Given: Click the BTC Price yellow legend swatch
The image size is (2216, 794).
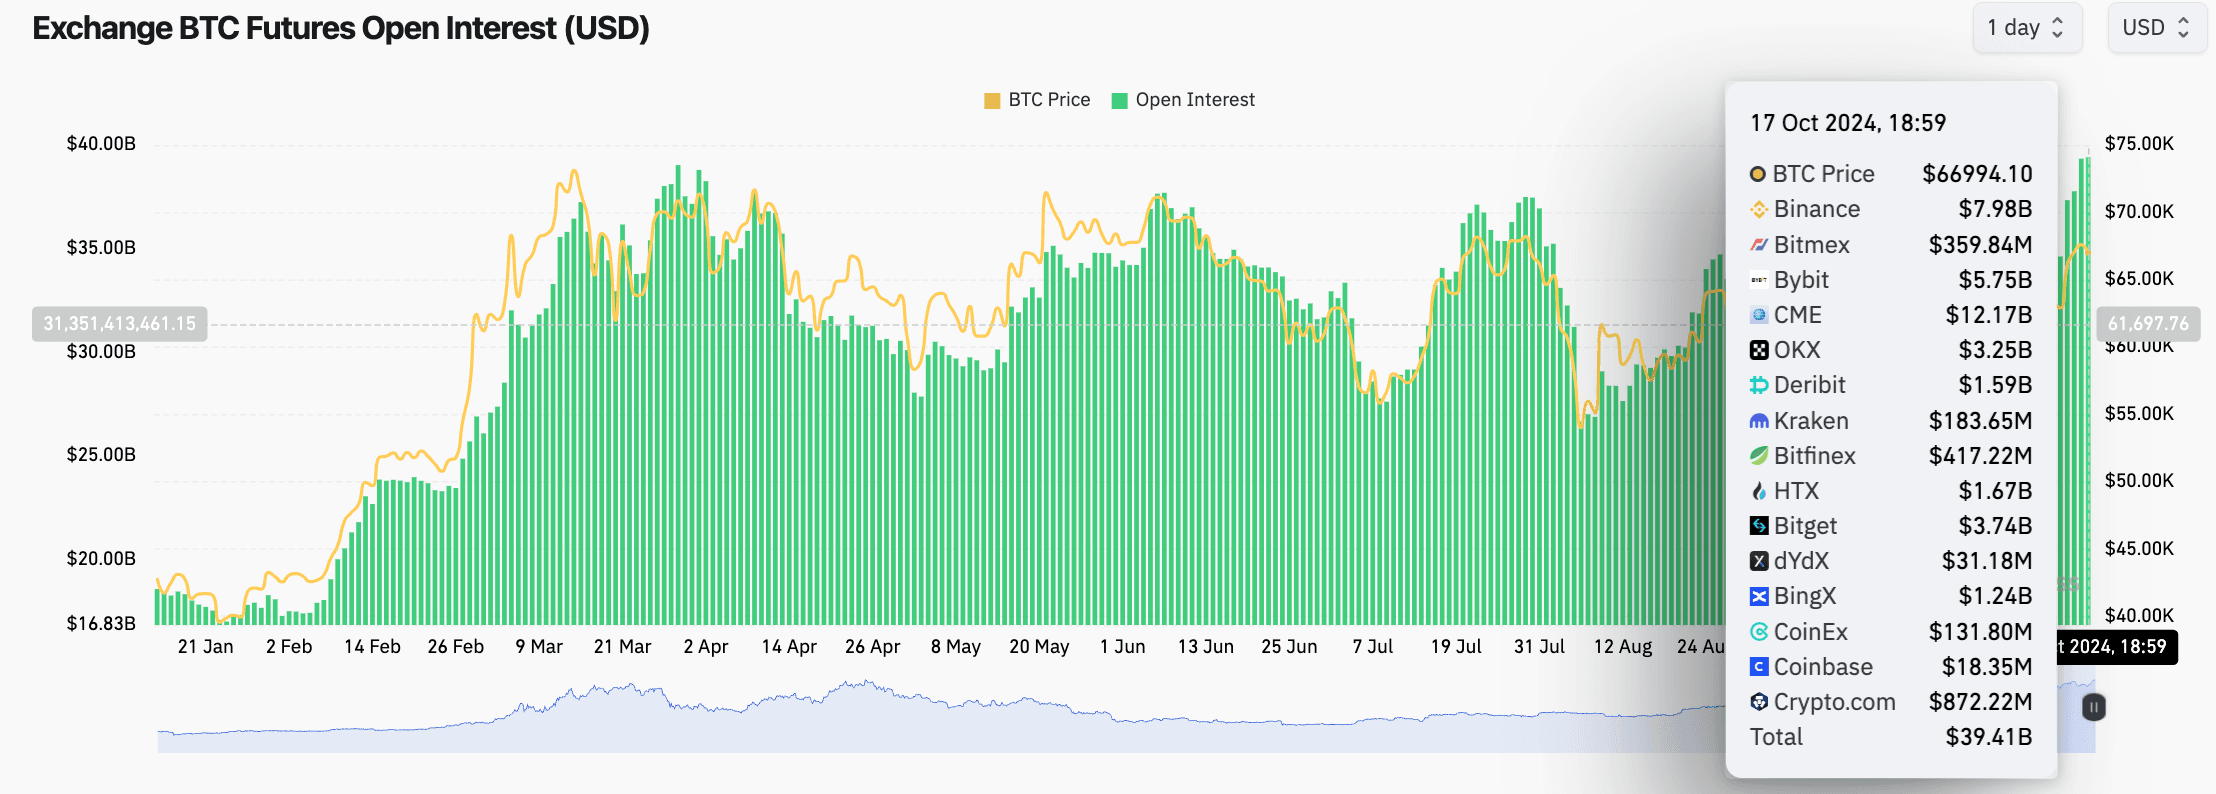Looking at the screenshot, I should click(x=992, y=100).
